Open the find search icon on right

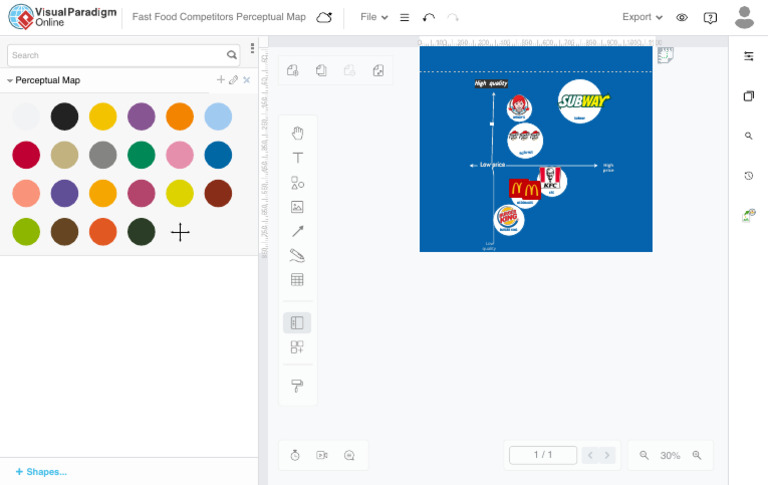coord(748,136)
